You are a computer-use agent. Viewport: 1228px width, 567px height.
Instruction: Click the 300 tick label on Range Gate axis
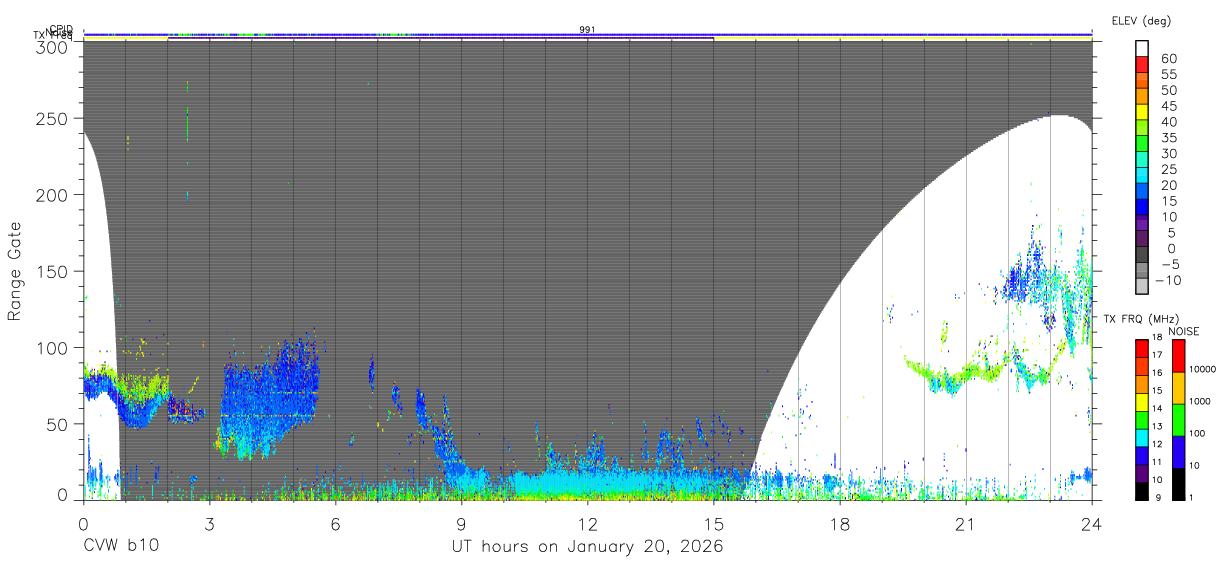[x=51, y=47]
